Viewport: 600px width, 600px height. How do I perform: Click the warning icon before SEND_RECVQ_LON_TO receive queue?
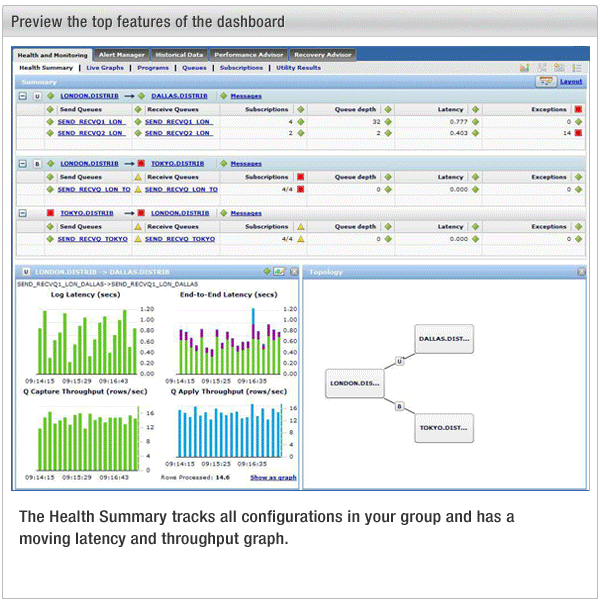pos(138,189)
